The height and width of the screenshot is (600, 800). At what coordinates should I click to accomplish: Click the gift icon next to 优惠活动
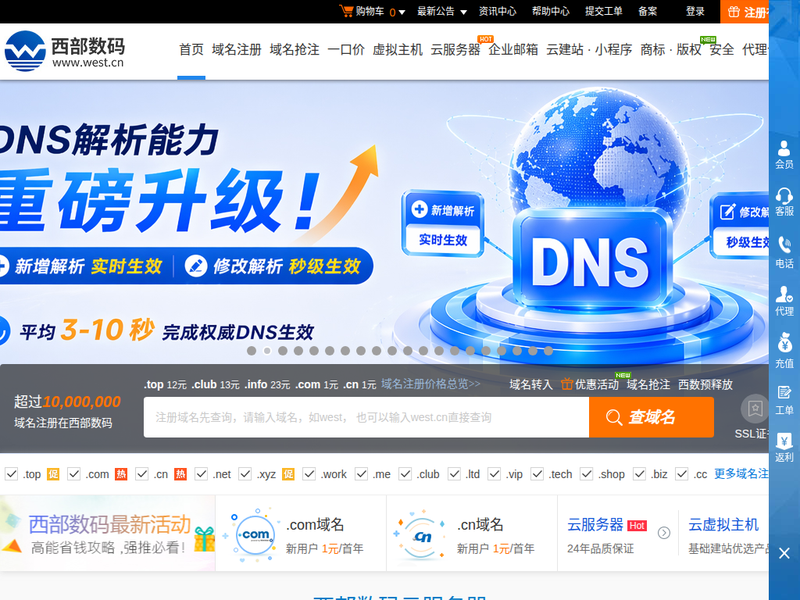[566, 384]
